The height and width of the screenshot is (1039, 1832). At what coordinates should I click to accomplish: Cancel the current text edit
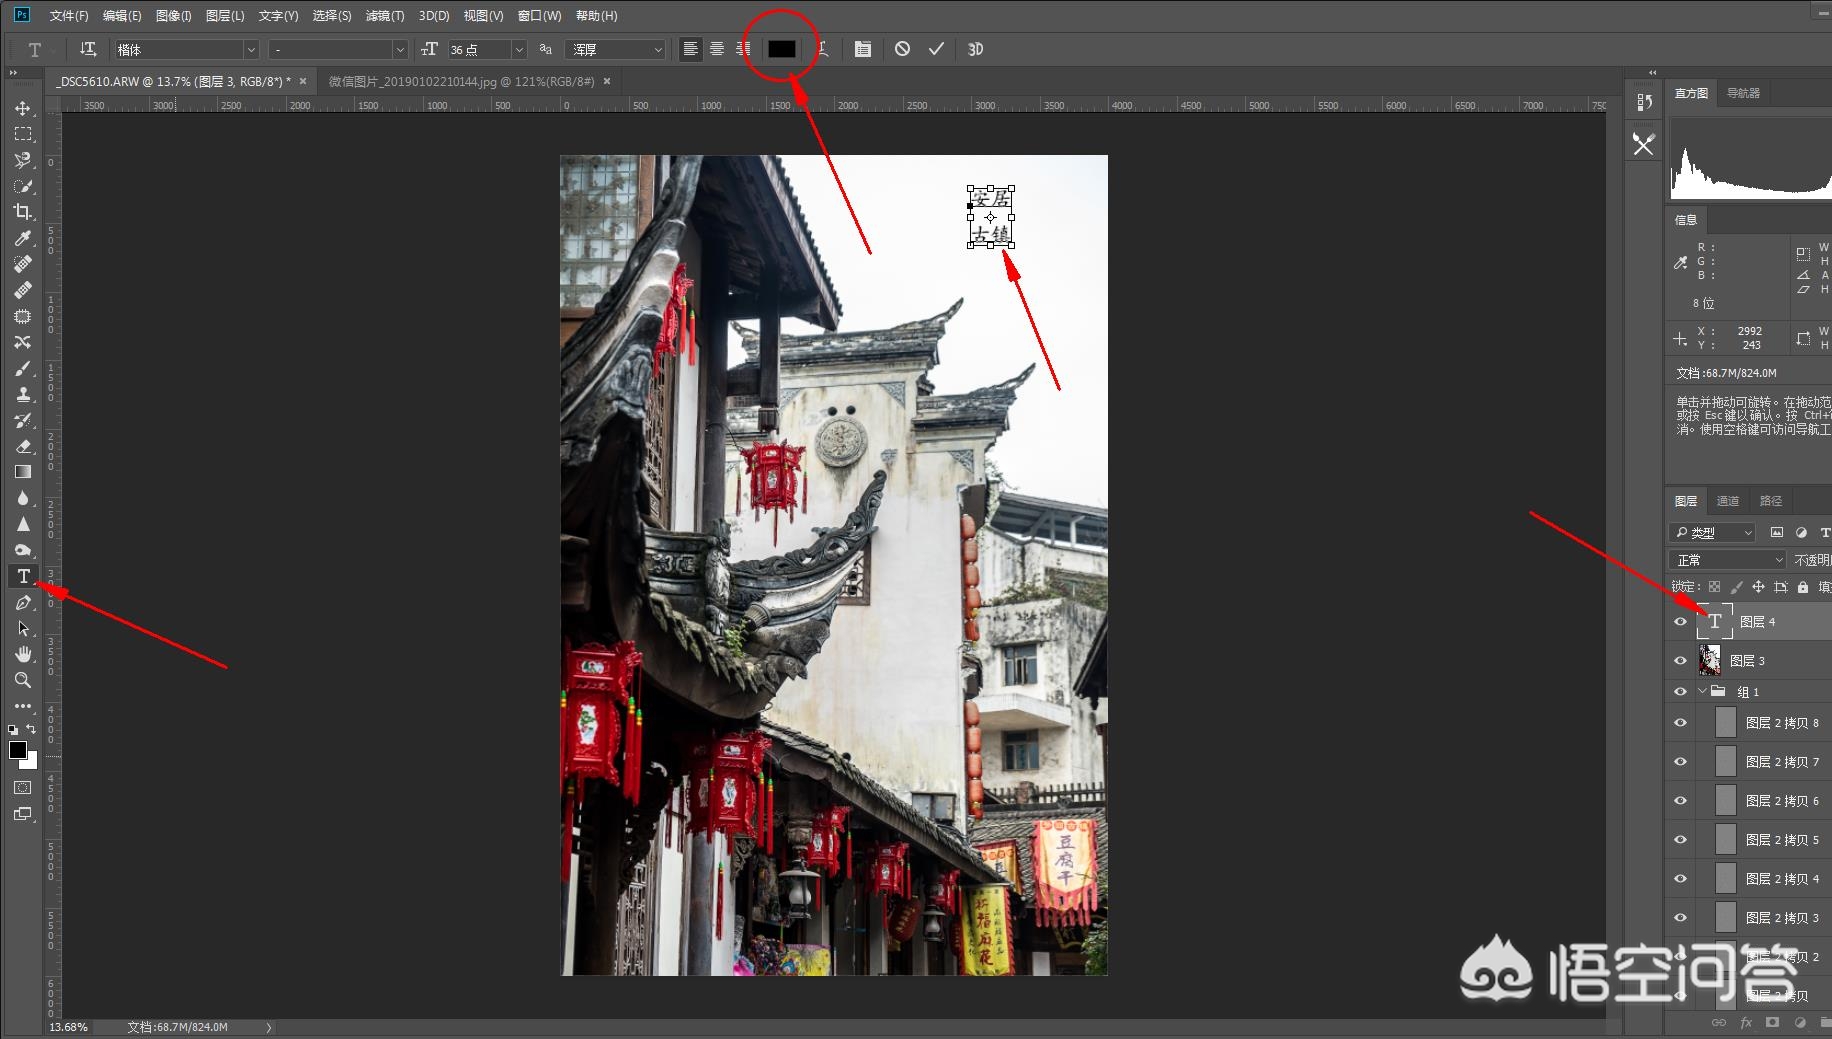point(902,49)
